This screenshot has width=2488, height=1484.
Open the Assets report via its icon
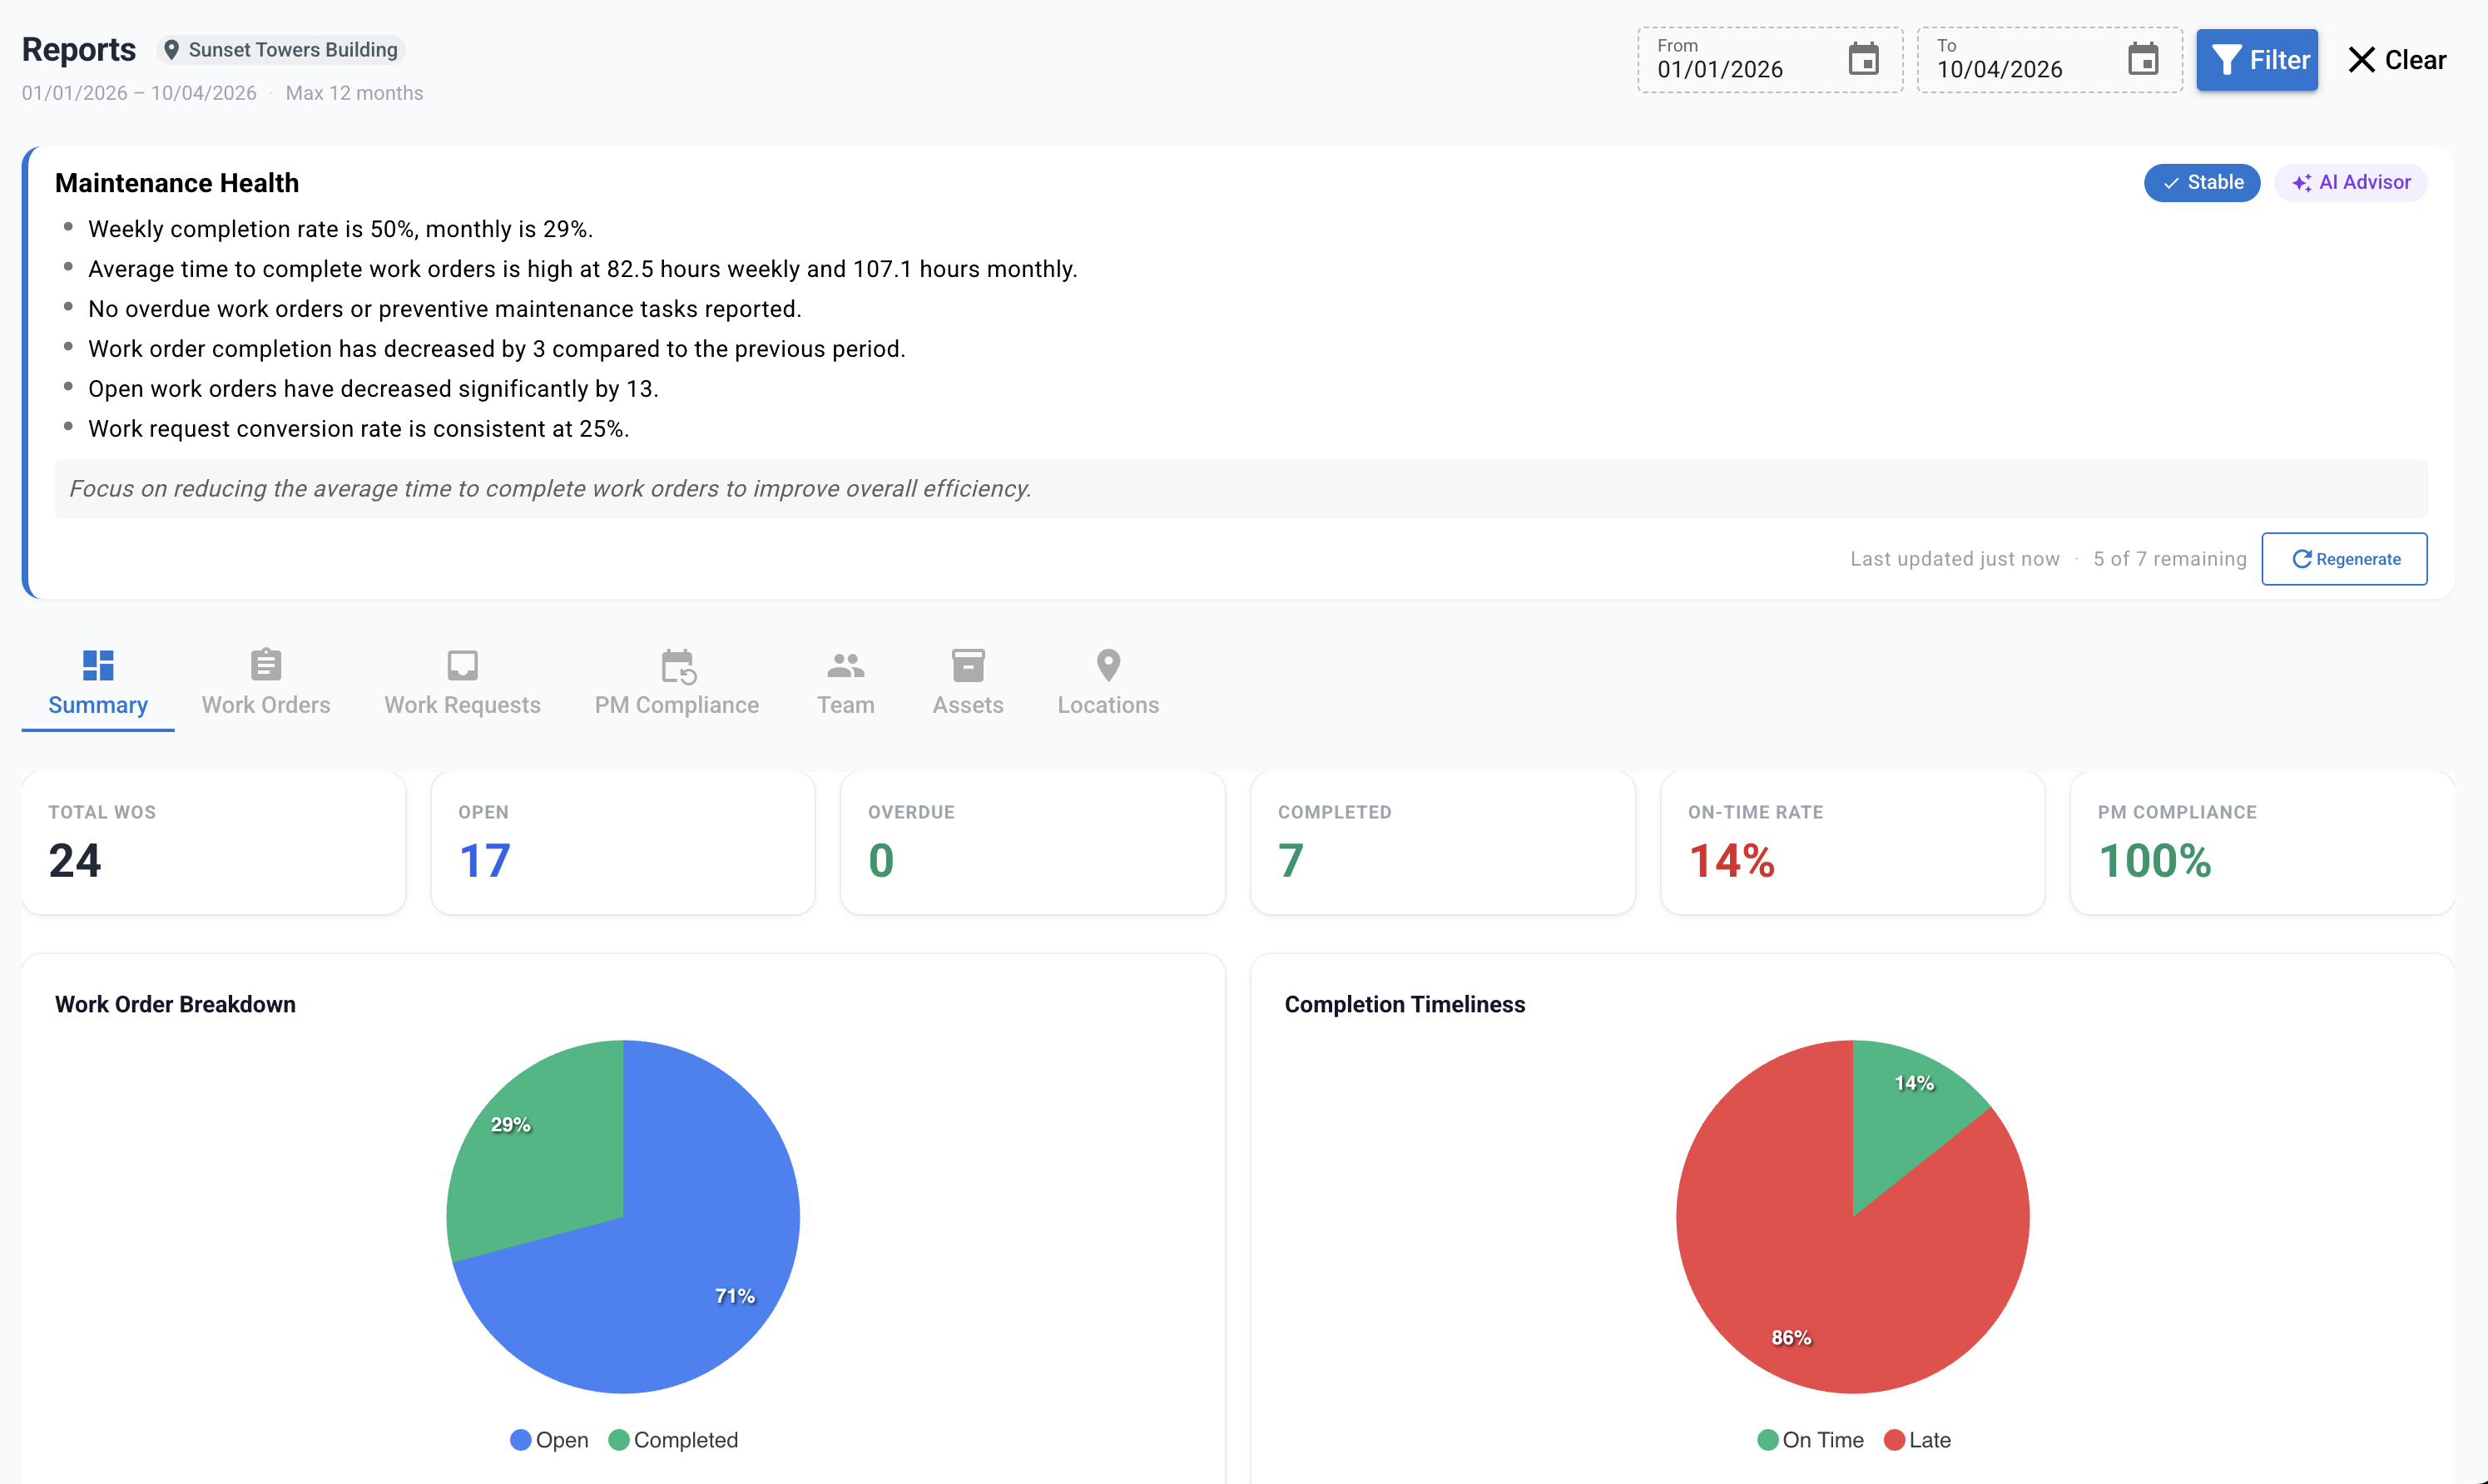[966, 665]
